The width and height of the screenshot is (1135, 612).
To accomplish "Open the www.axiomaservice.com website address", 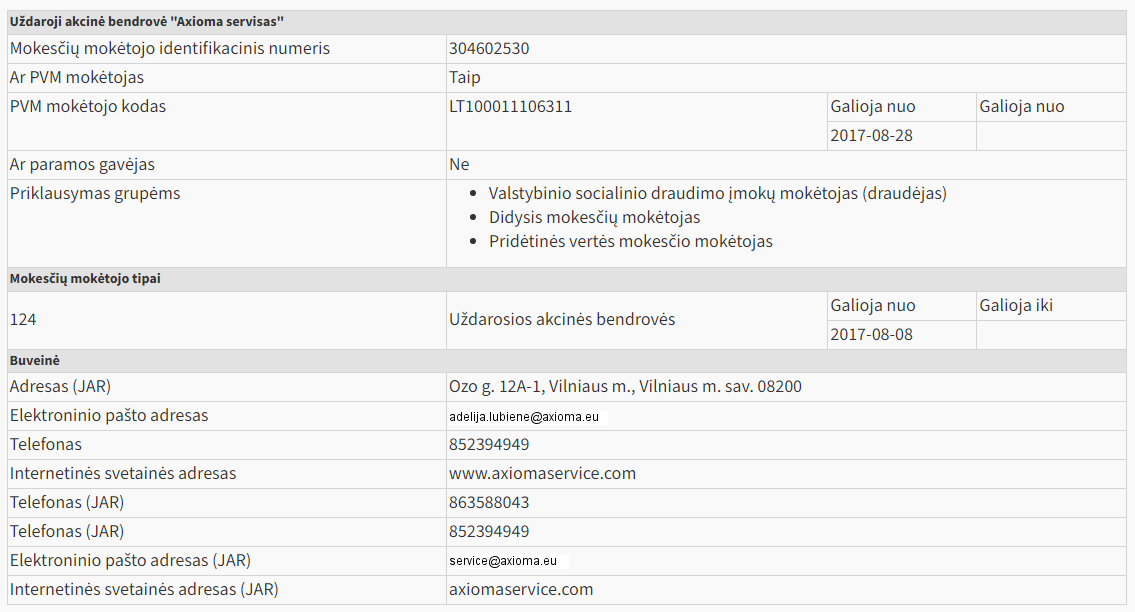I will (x=542, y=474).
